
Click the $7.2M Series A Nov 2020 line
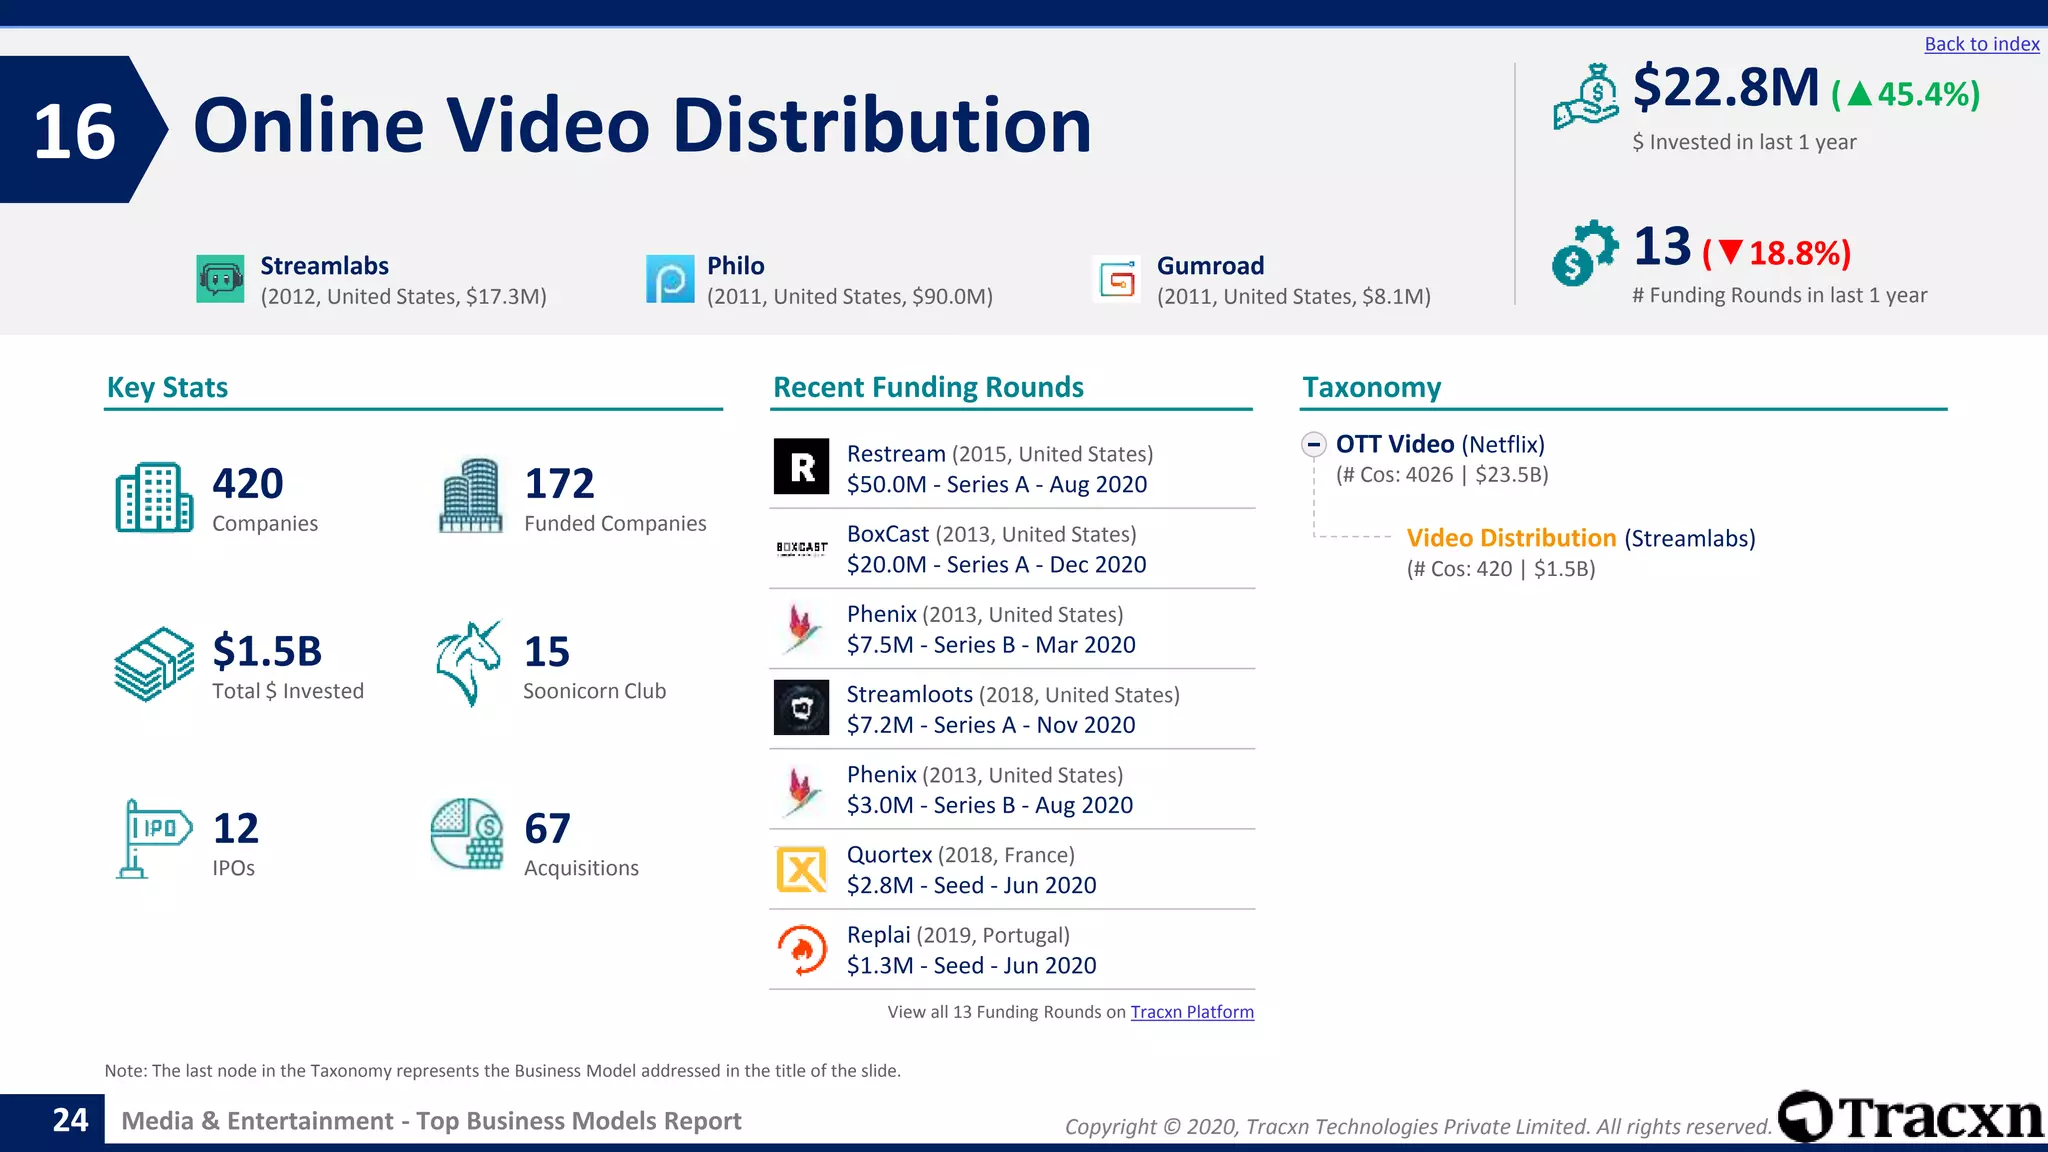(x=991, y=725)
